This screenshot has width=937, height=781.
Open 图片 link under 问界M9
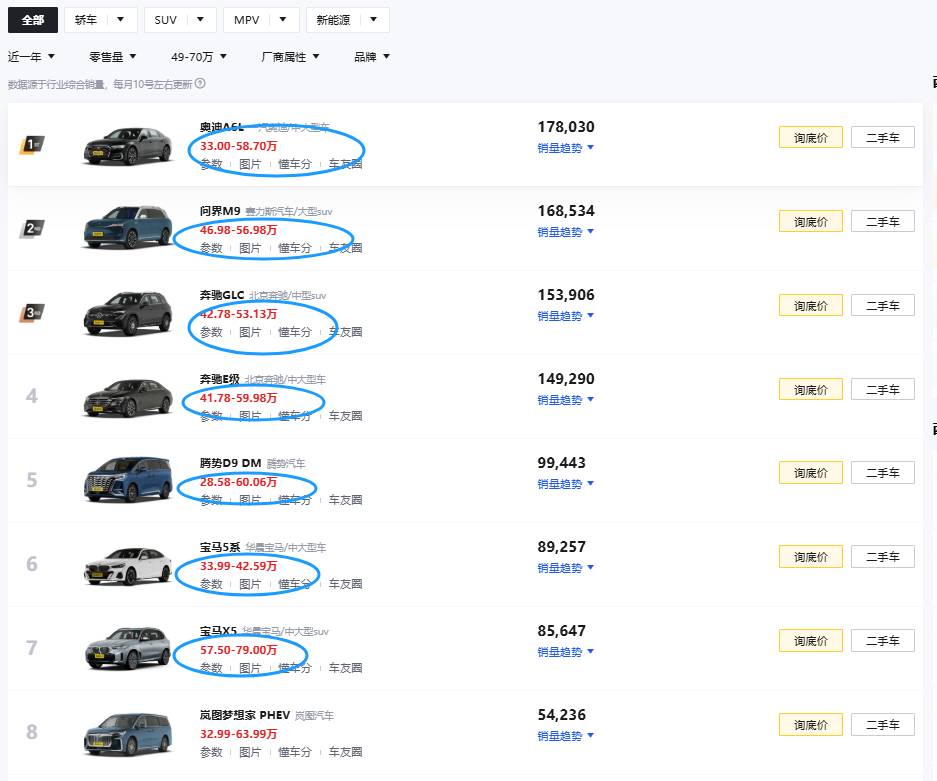[x=250, y=248]
